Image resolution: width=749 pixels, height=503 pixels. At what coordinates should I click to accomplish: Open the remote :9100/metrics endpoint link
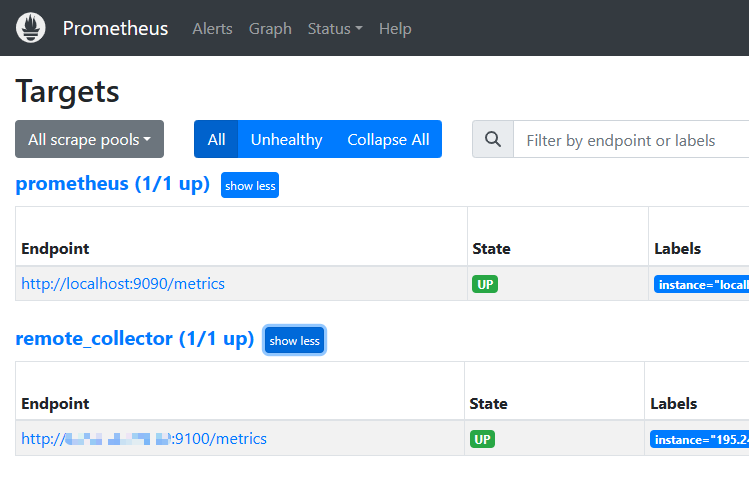144,439
